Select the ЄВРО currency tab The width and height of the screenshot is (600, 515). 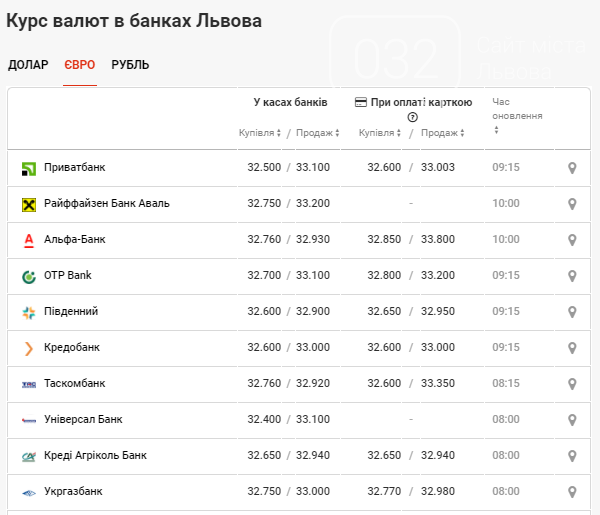(80, 65)
